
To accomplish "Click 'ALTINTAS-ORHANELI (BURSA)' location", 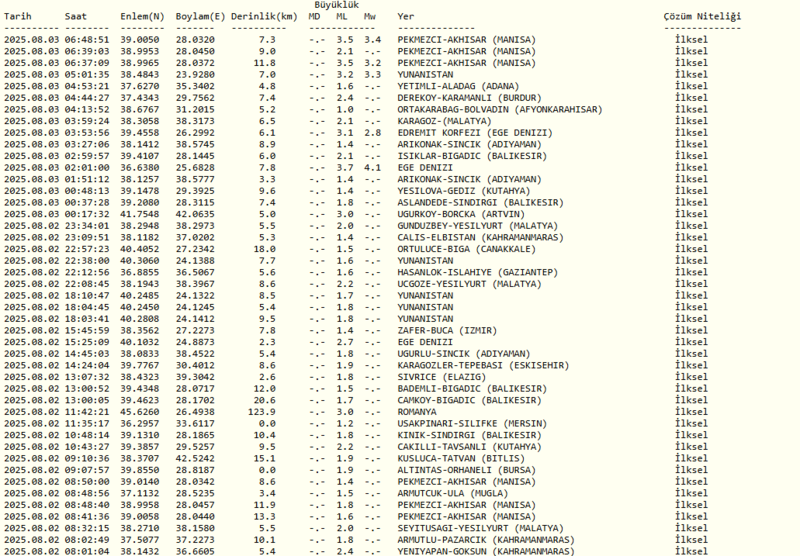I will tap(466, 471).
